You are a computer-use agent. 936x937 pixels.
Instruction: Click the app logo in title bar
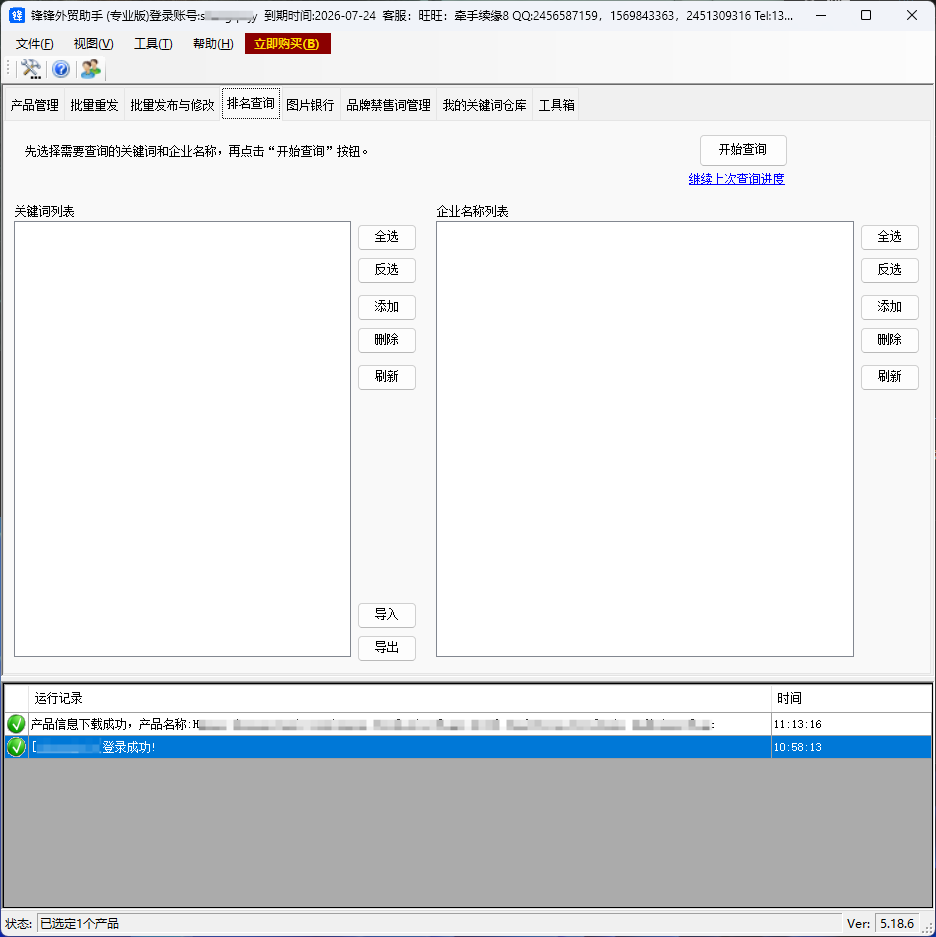click(x=17, y=15)
